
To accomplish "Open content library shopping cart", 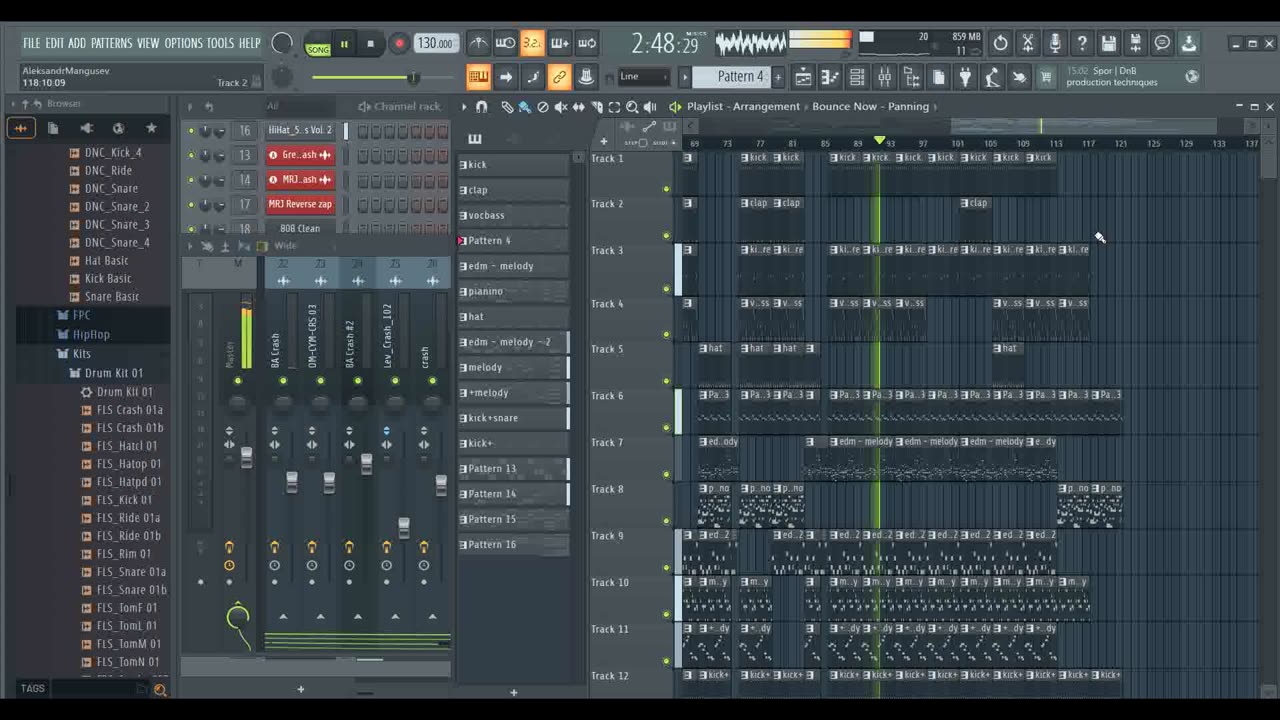I will (x=1046, y=77).
